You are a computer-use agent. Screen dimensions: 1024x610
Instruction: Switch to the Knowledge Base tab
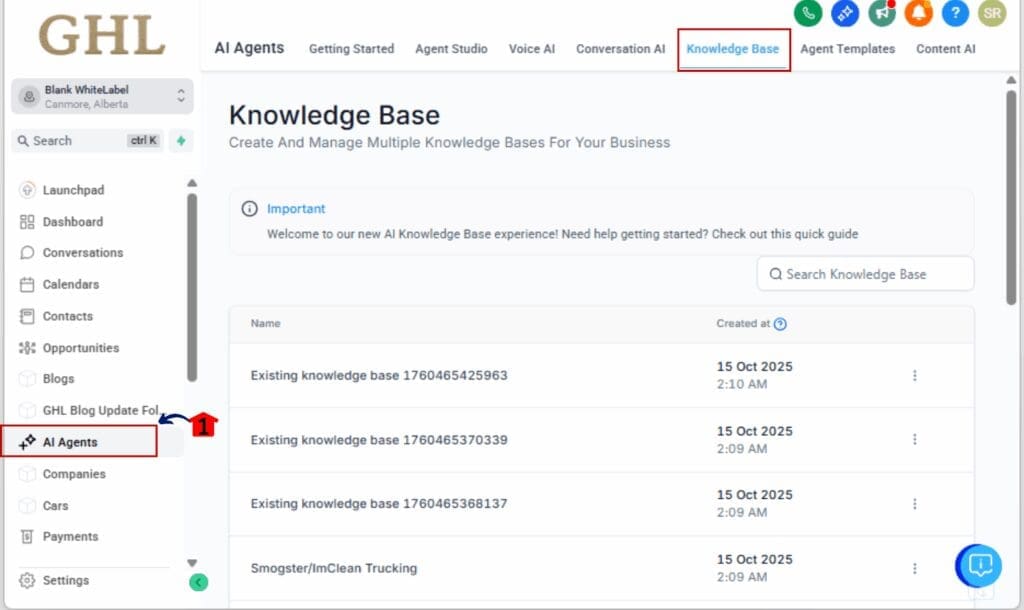[734, 48]
